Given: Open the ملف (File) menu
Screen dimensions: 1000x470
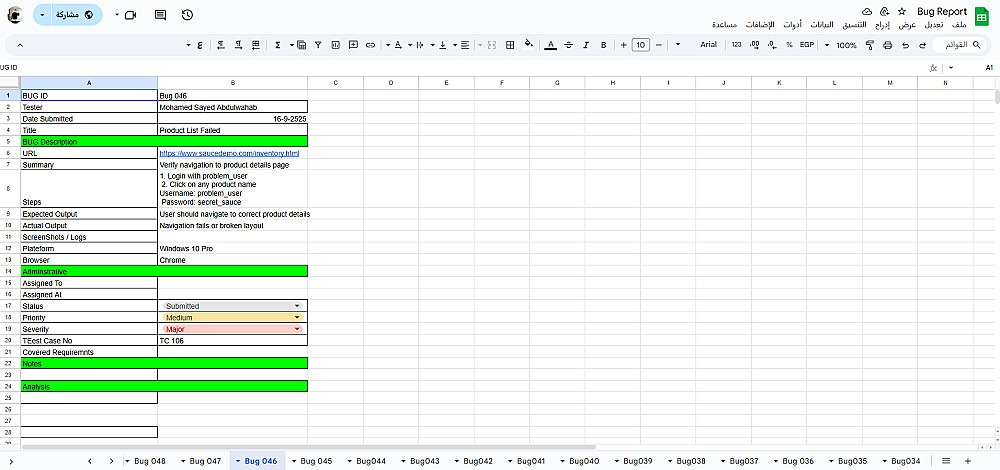Looking at the screenshot, I should (x=959, y=25).
